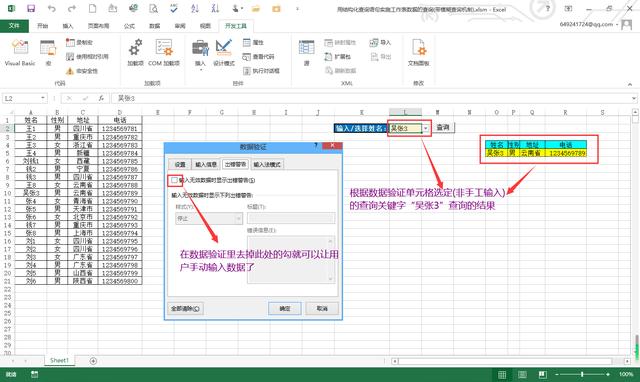Click the Name Box showing L2

(x=21, y=98)
